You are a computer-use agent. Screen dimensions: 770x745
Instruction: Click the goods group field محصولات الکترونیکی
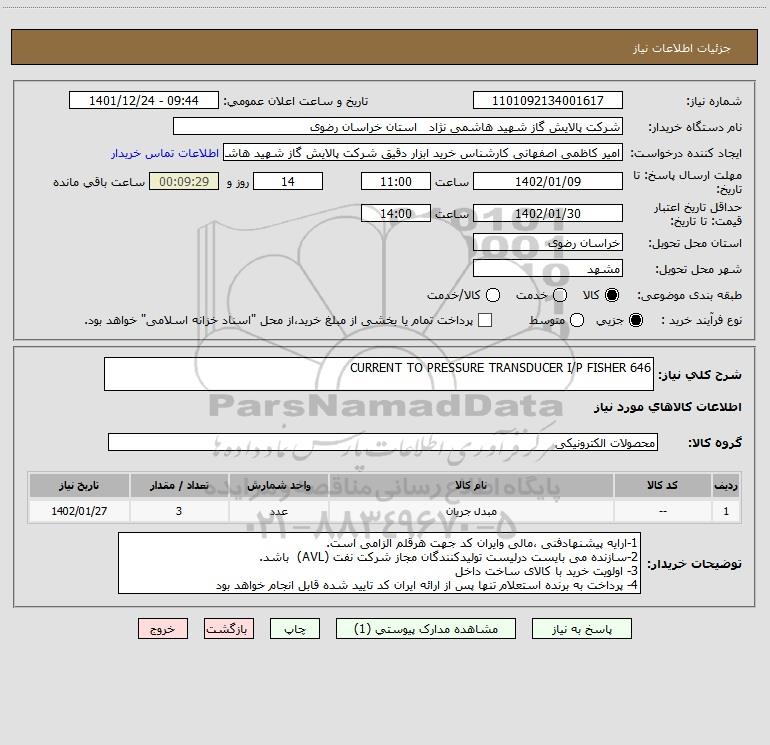click(x=383, y=442)
